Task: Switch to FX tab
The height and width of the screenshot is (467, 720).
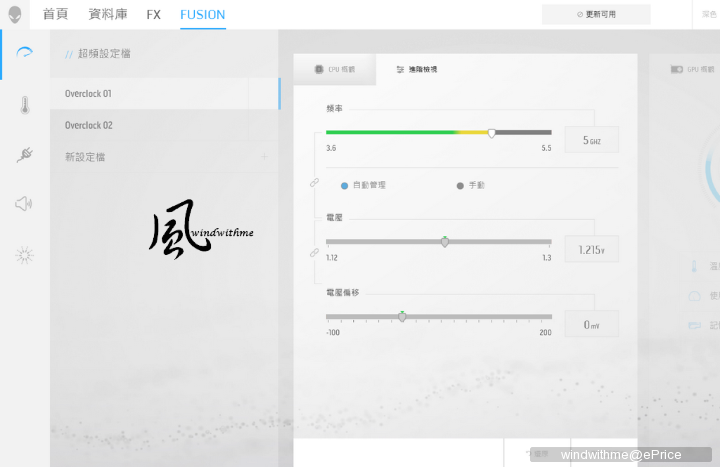Action: (x=153, y=15)
